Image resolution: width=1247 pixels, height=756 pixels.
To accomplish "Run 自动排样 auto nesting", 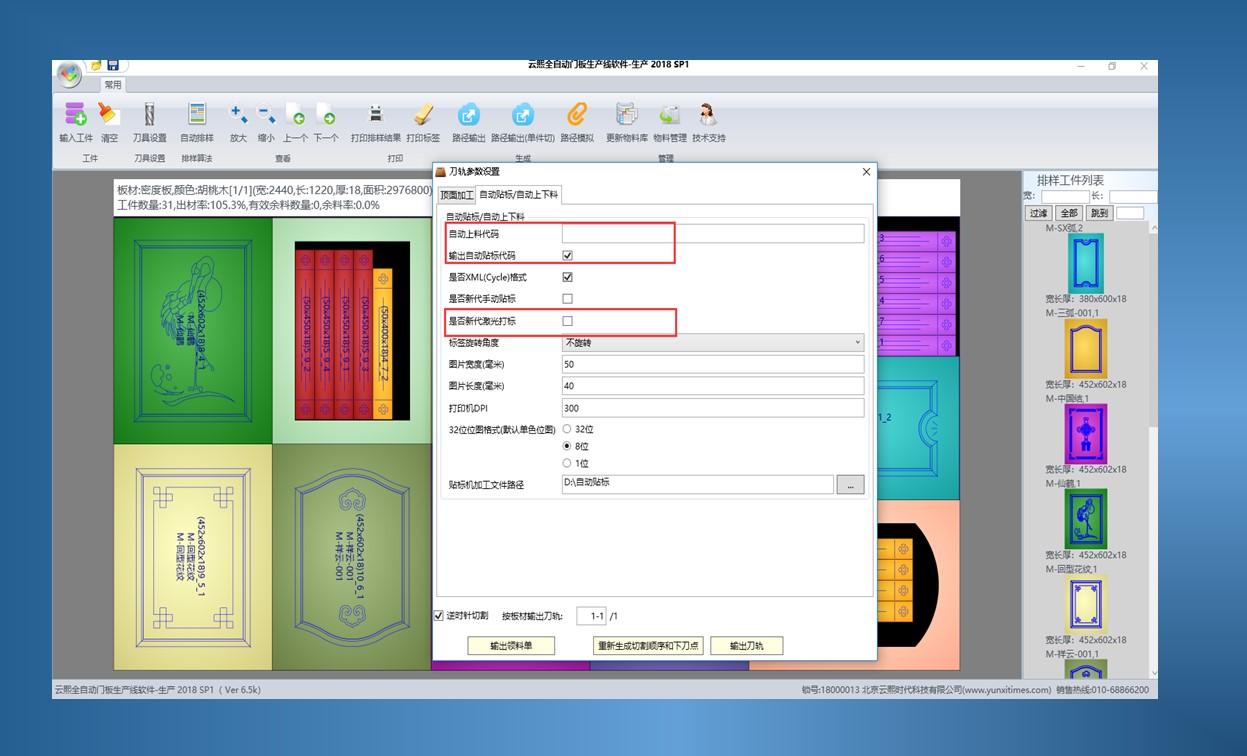I will [197, 115].
